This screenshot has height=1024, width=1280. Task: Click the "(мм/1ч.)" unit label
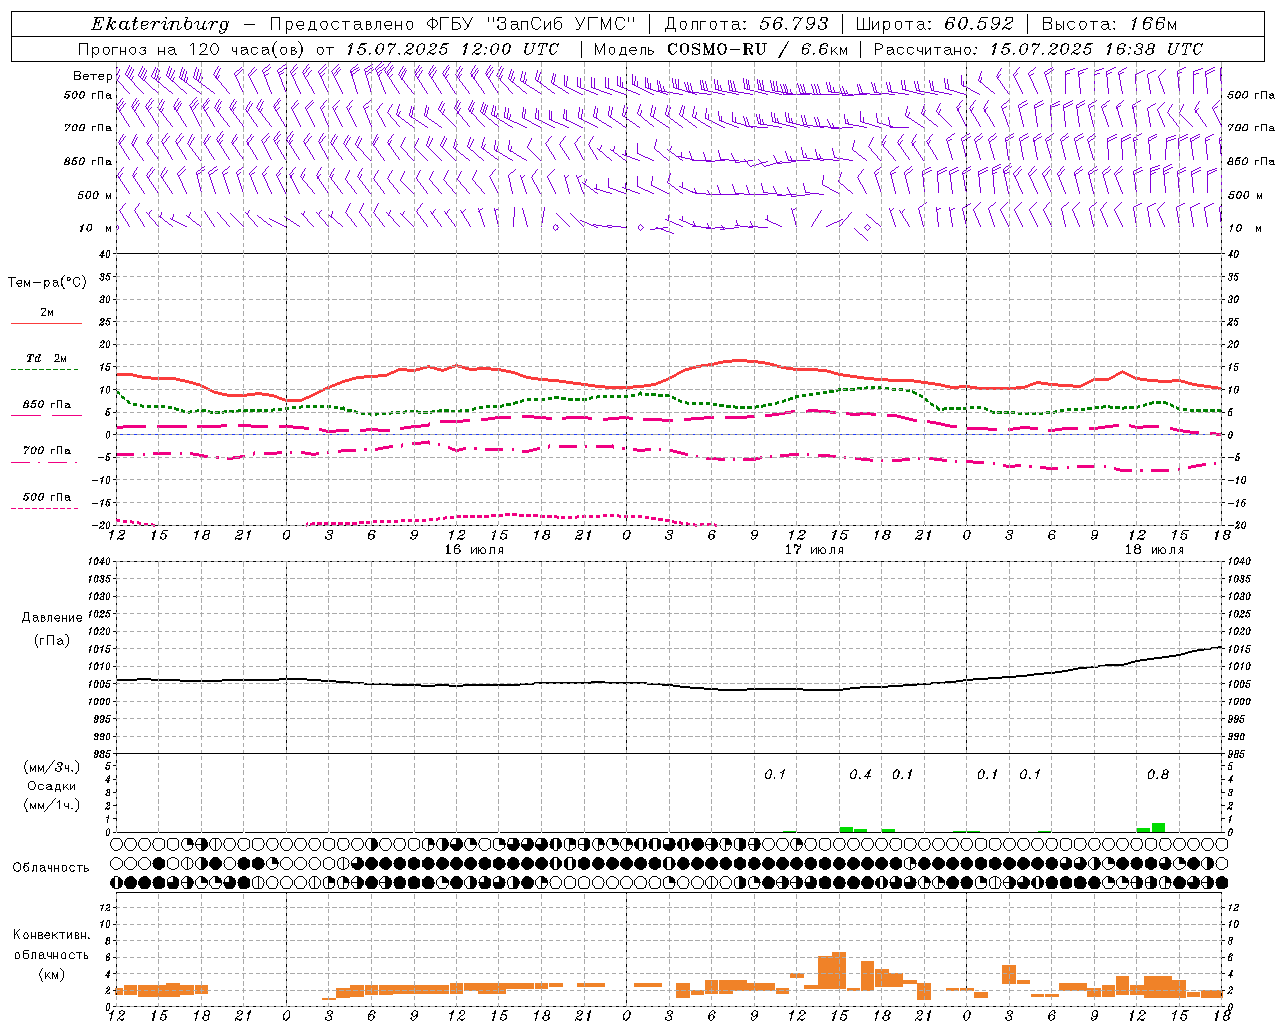click(x=52, y=805)
